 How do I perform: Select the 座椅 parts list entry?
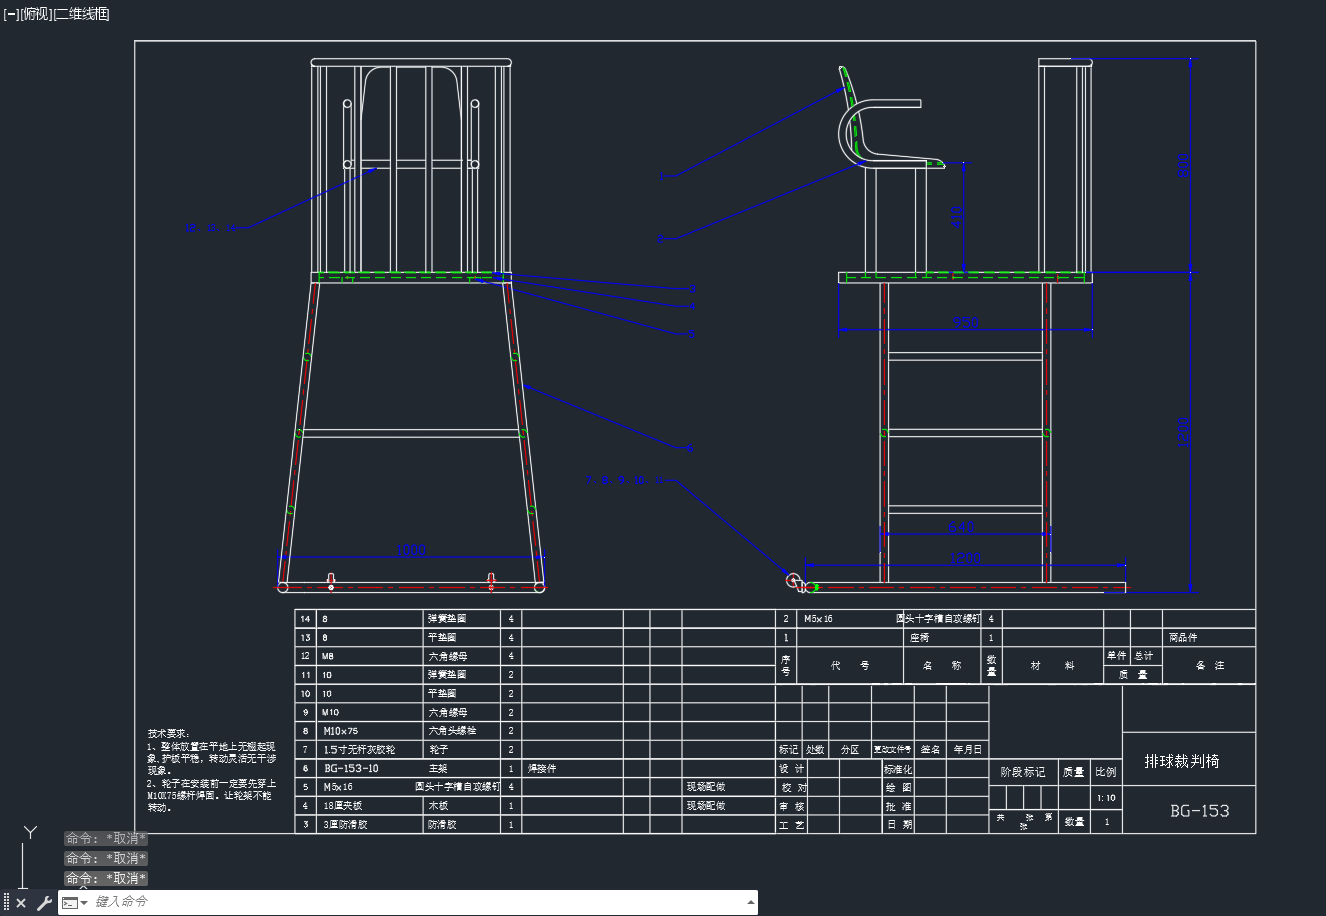919,638
